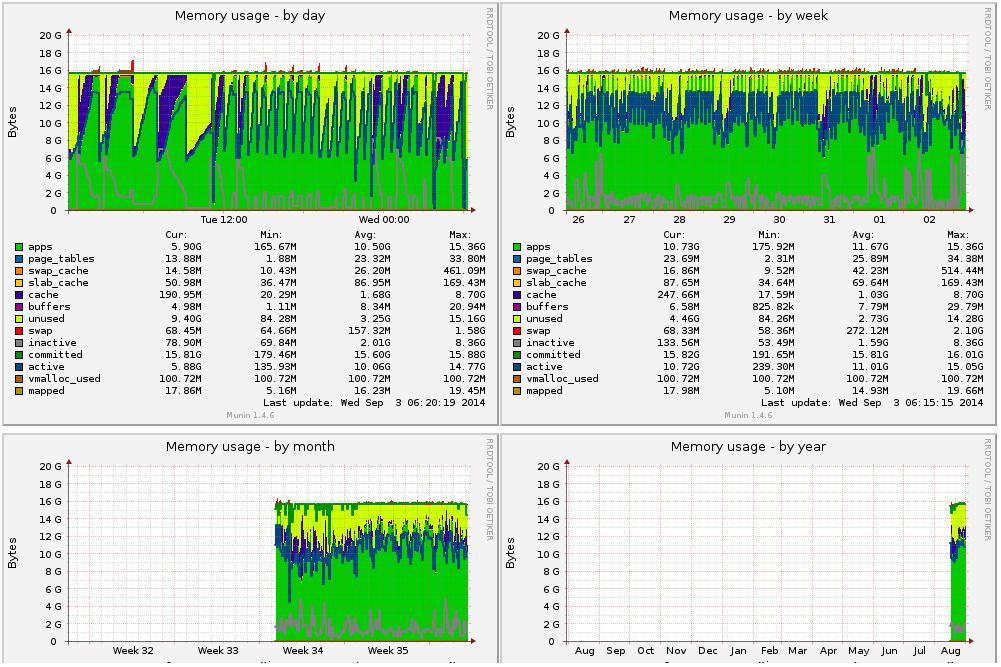Click the buffers color swatch in weekly legend
Image resolution: width=1001 pixels, height=667 pixels.
pyautogui.click(x=517, y=307)
